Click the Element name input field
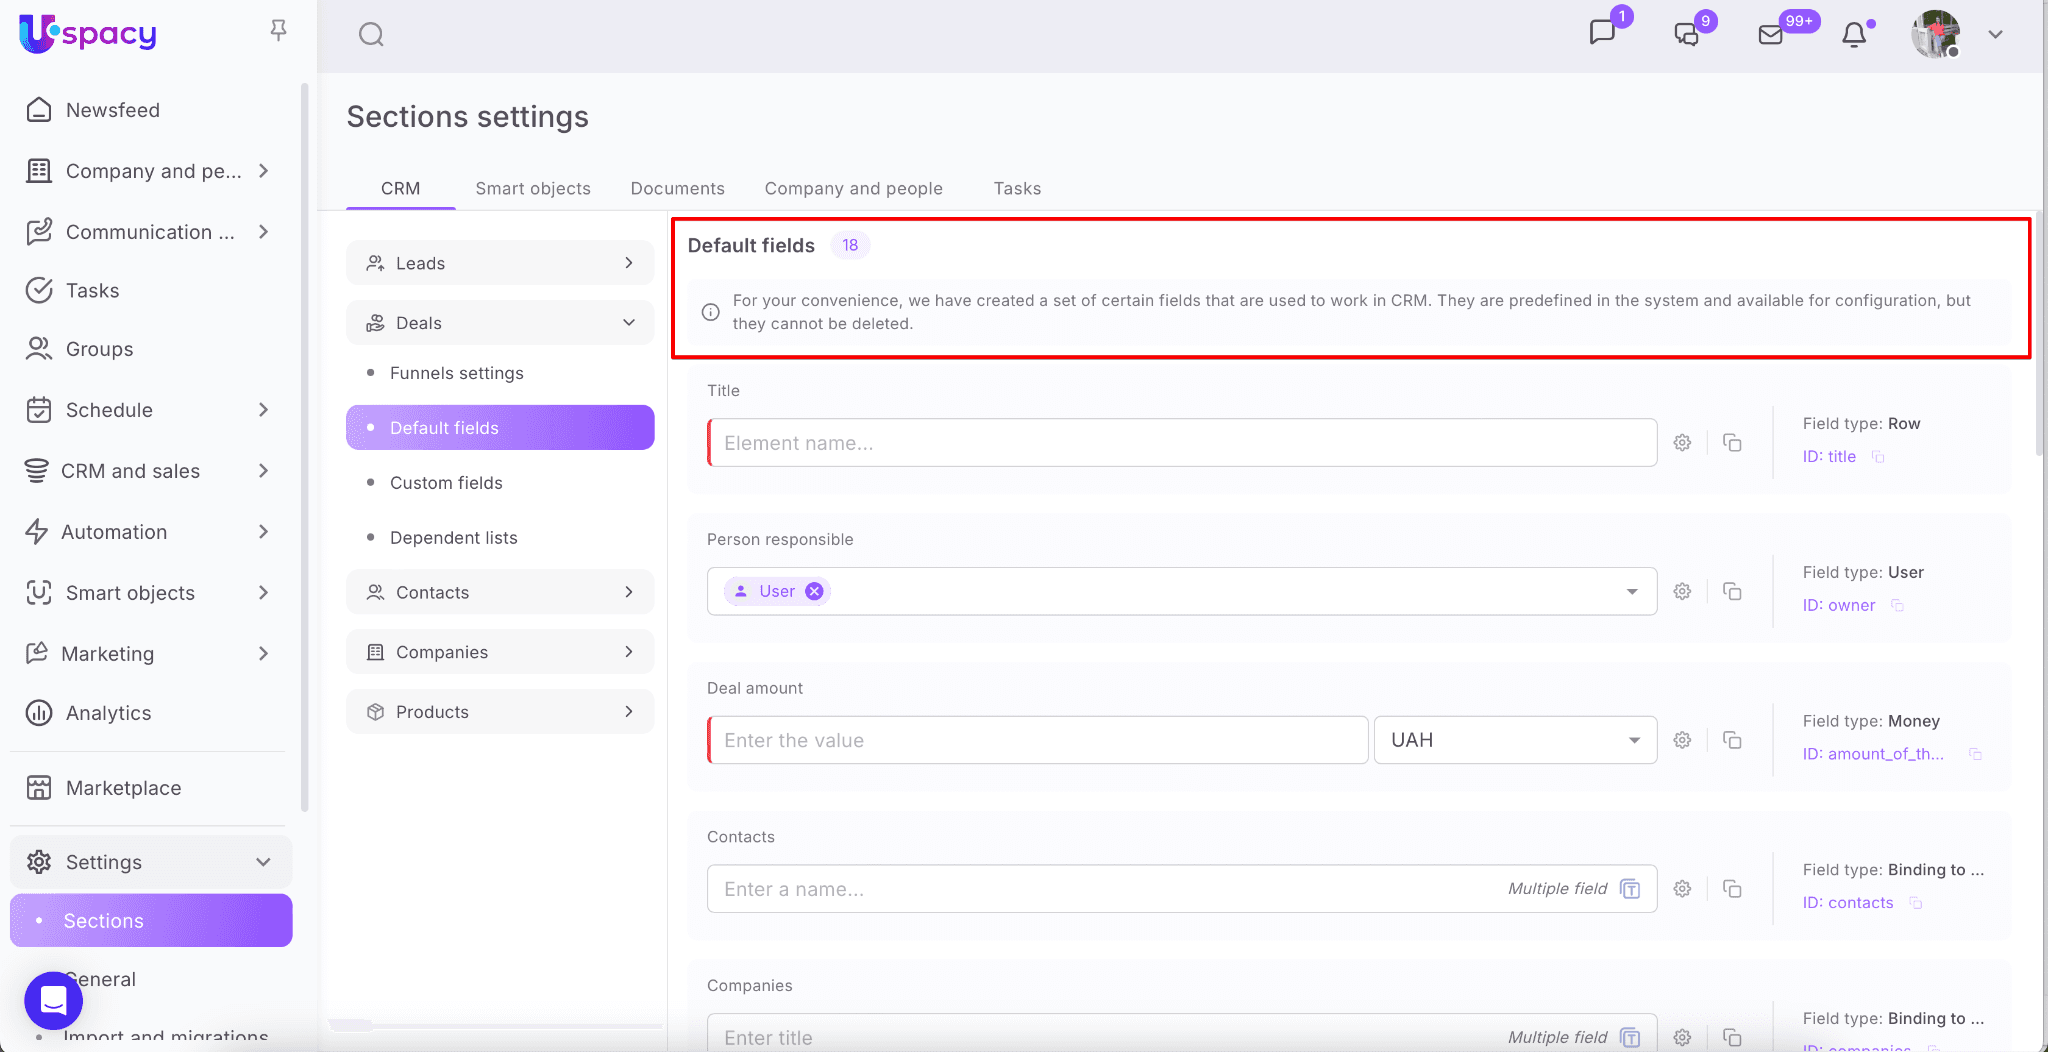 point(1180,443)
